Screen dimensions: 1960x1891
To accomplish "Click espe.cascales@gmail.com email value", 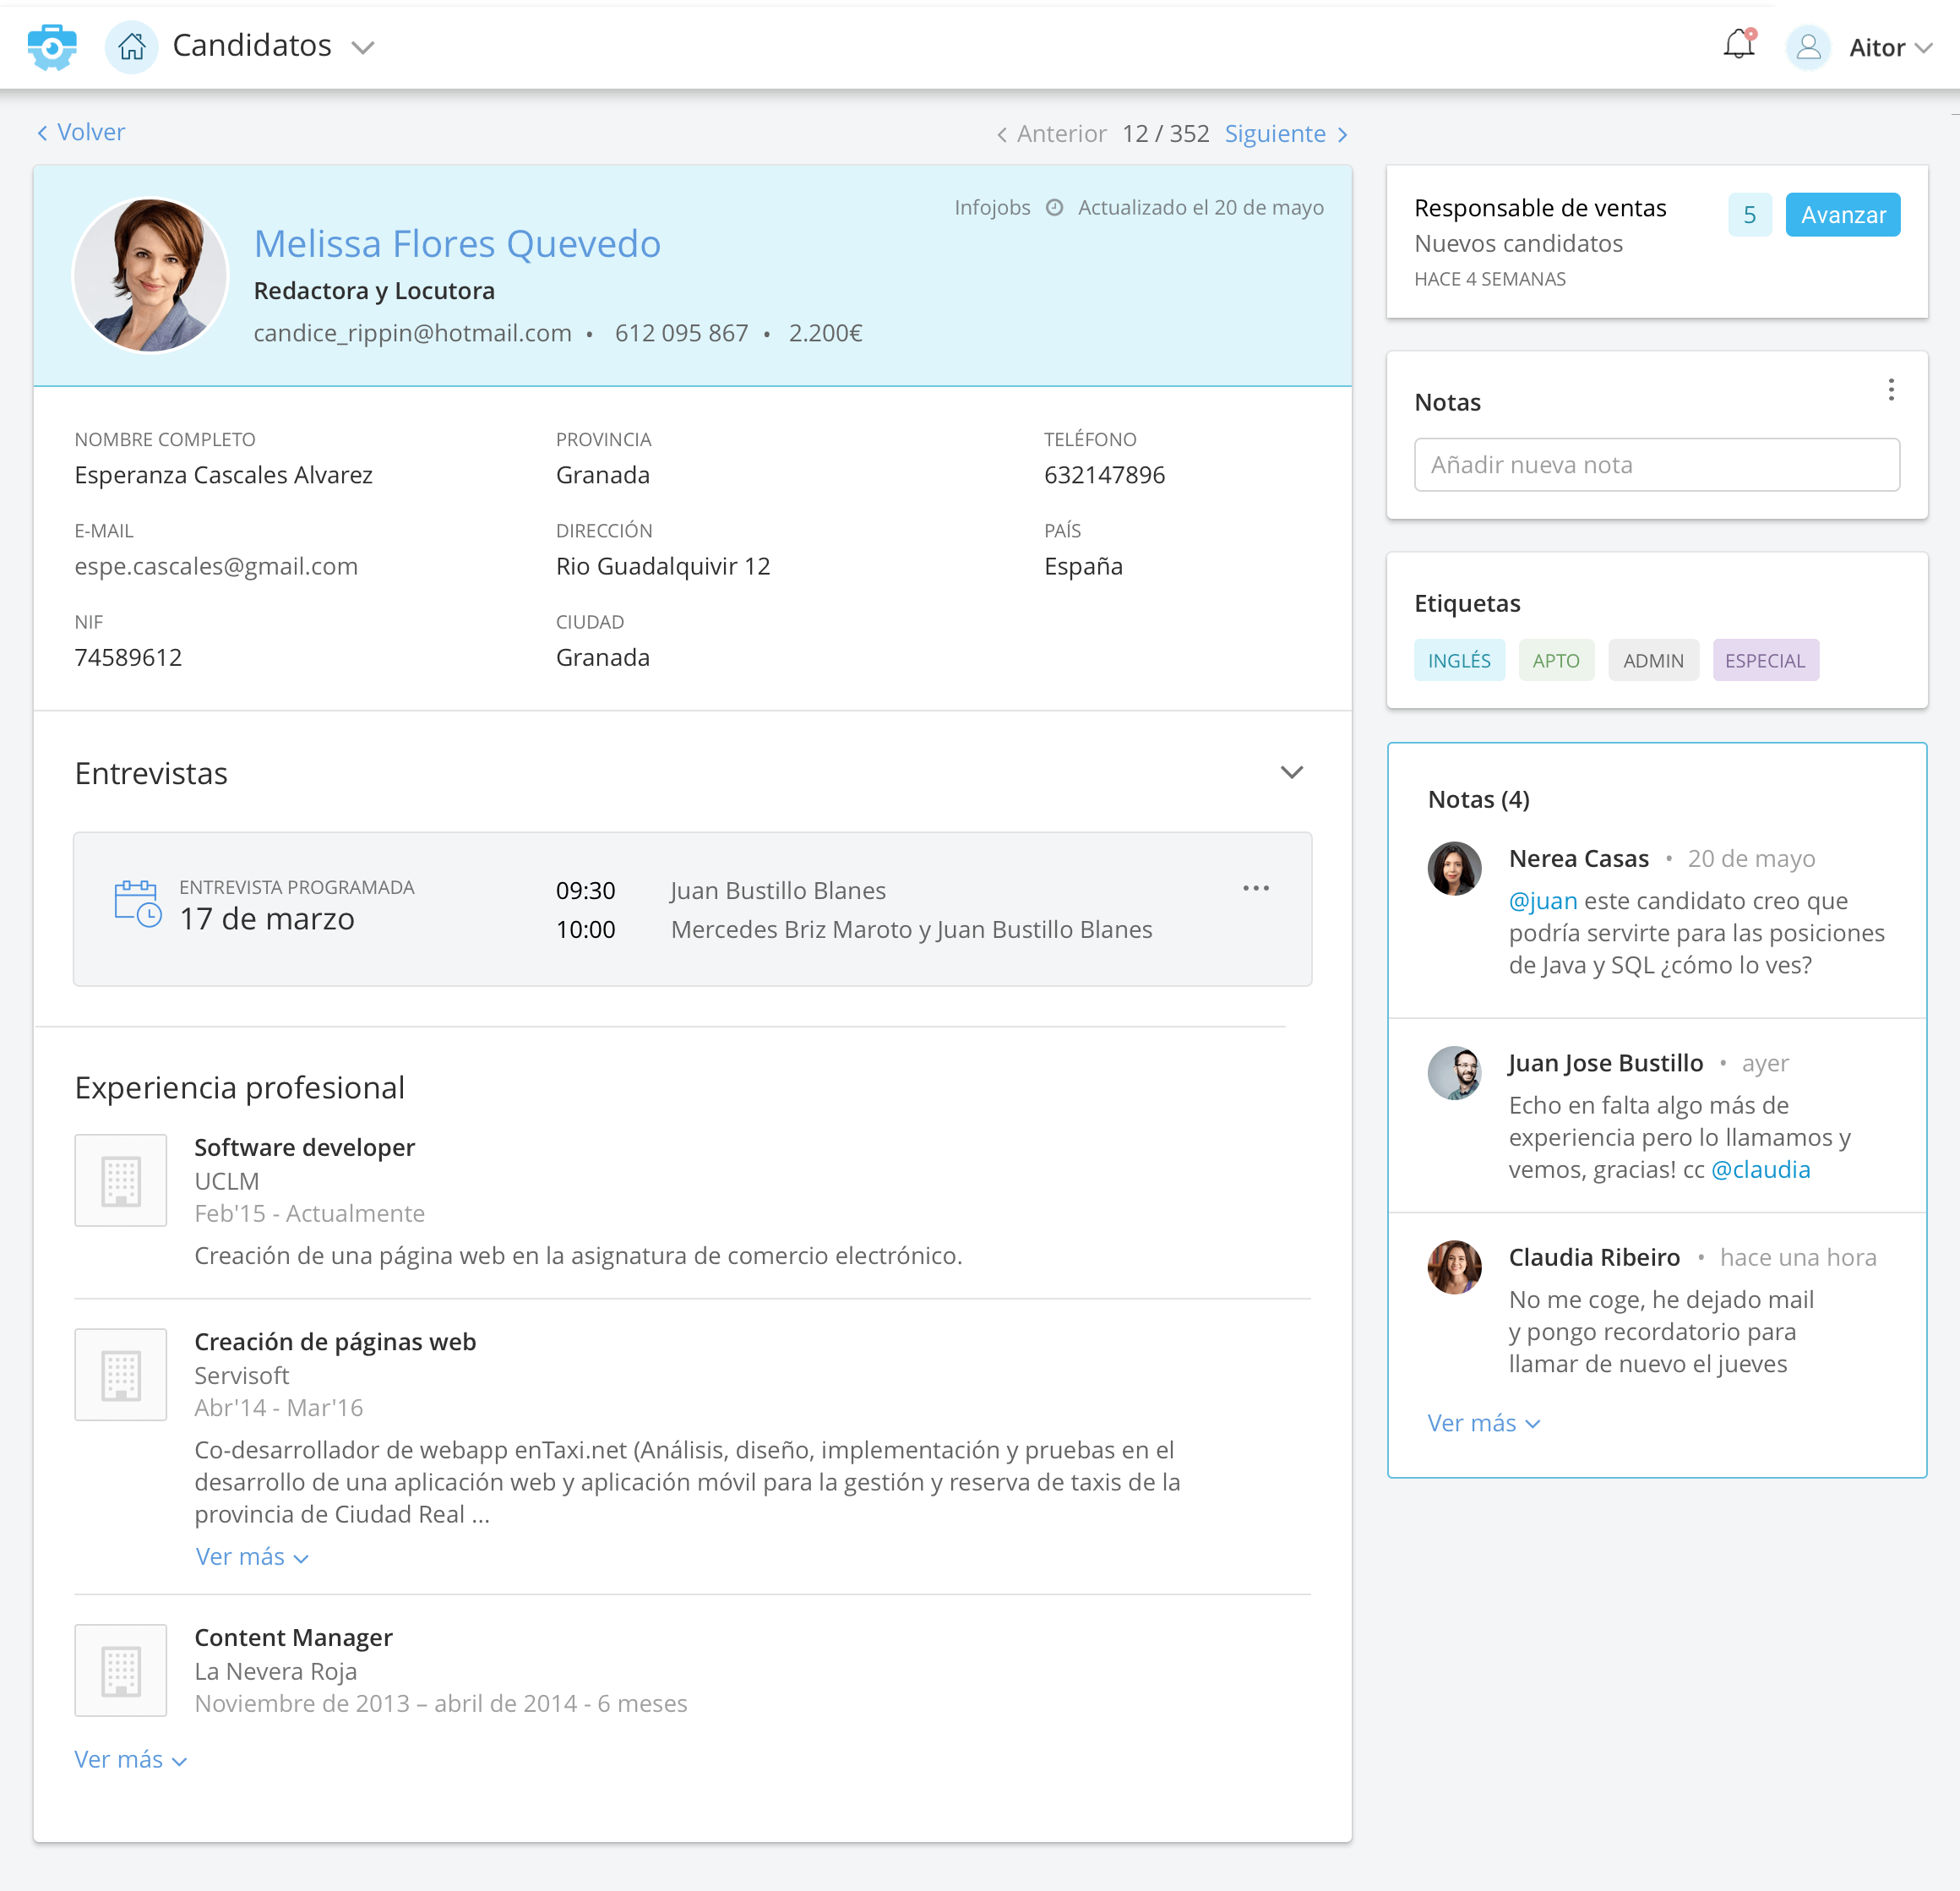I will tap(216, 566).
